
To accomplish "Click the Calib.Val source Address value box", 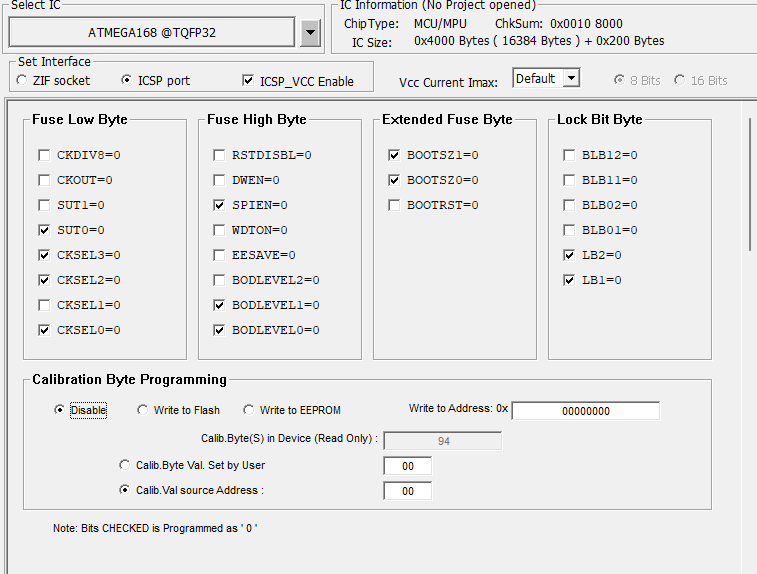I will (x=407, y=491).
